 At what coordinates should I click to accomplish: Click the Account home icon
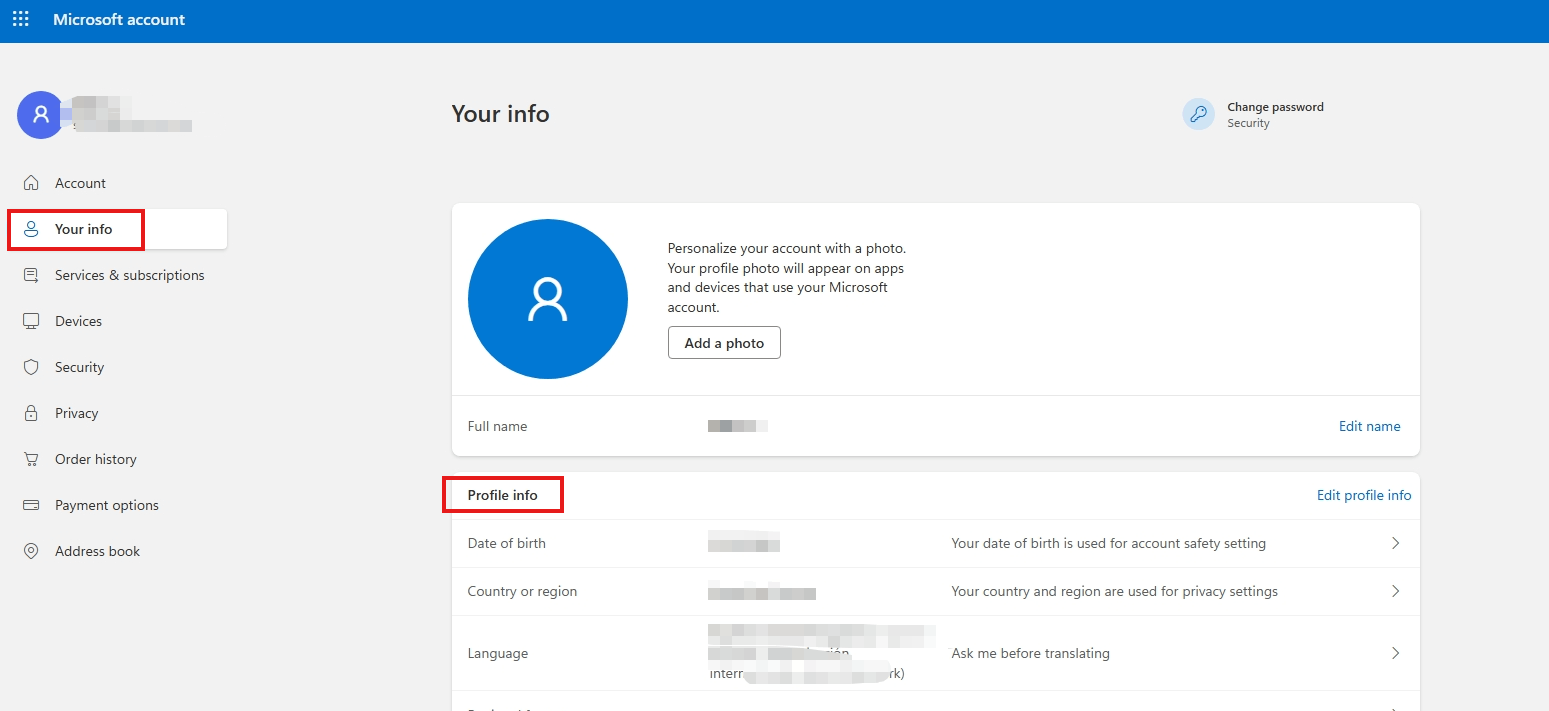pos(31,183)
